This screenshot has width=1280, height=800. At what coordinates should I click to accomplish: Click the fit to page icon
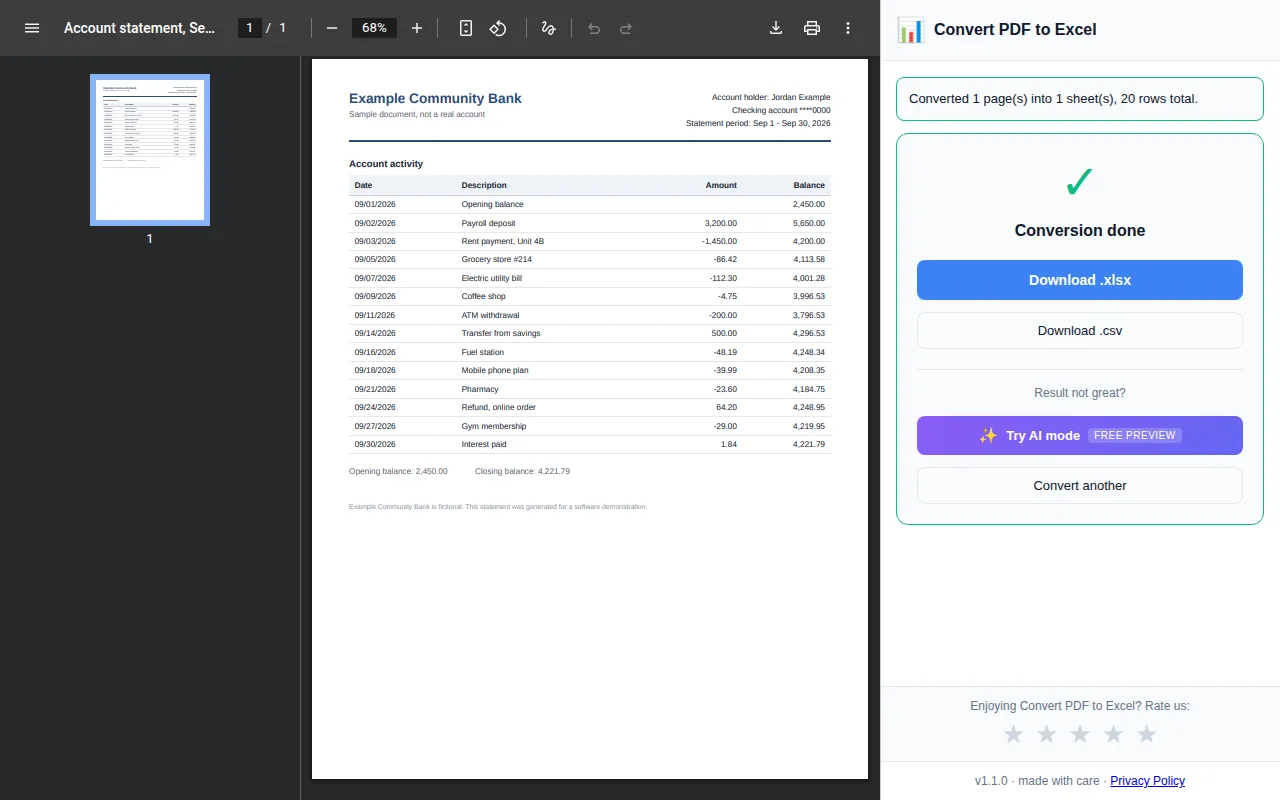pos(465,28)
